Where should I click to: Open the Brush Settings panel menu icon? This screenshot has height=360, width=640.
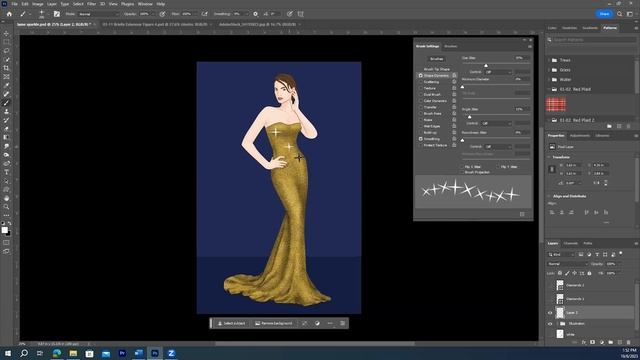point(529,47)
